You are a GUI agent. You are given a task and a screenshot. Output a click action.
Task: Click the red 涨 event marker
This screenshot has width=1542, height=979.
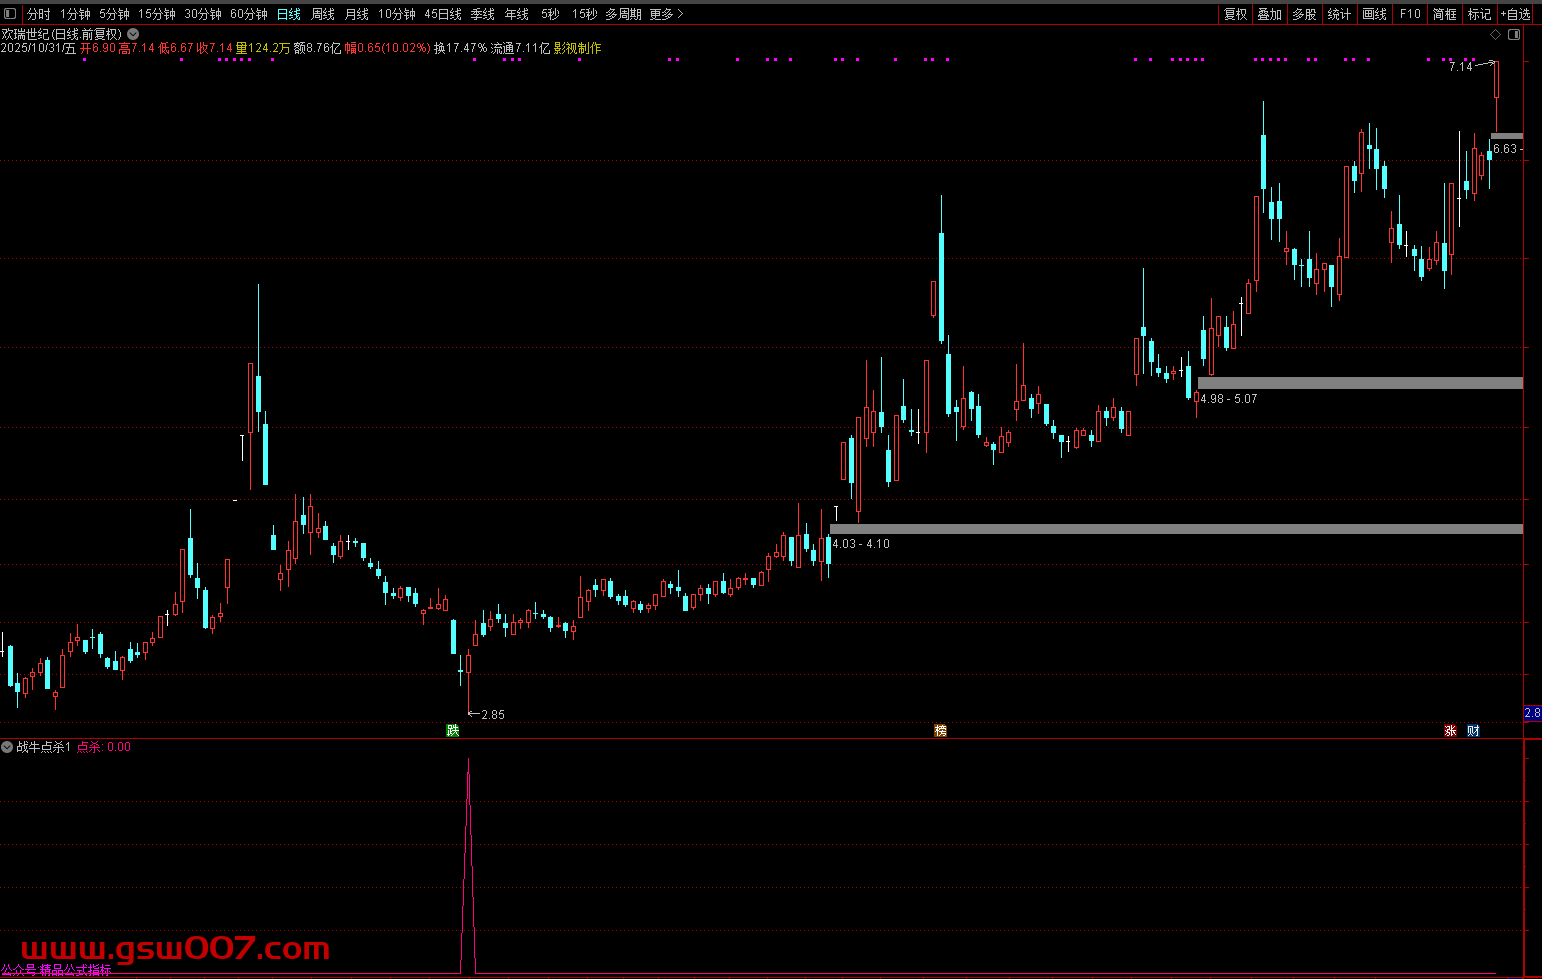[x=1450, y=731]
